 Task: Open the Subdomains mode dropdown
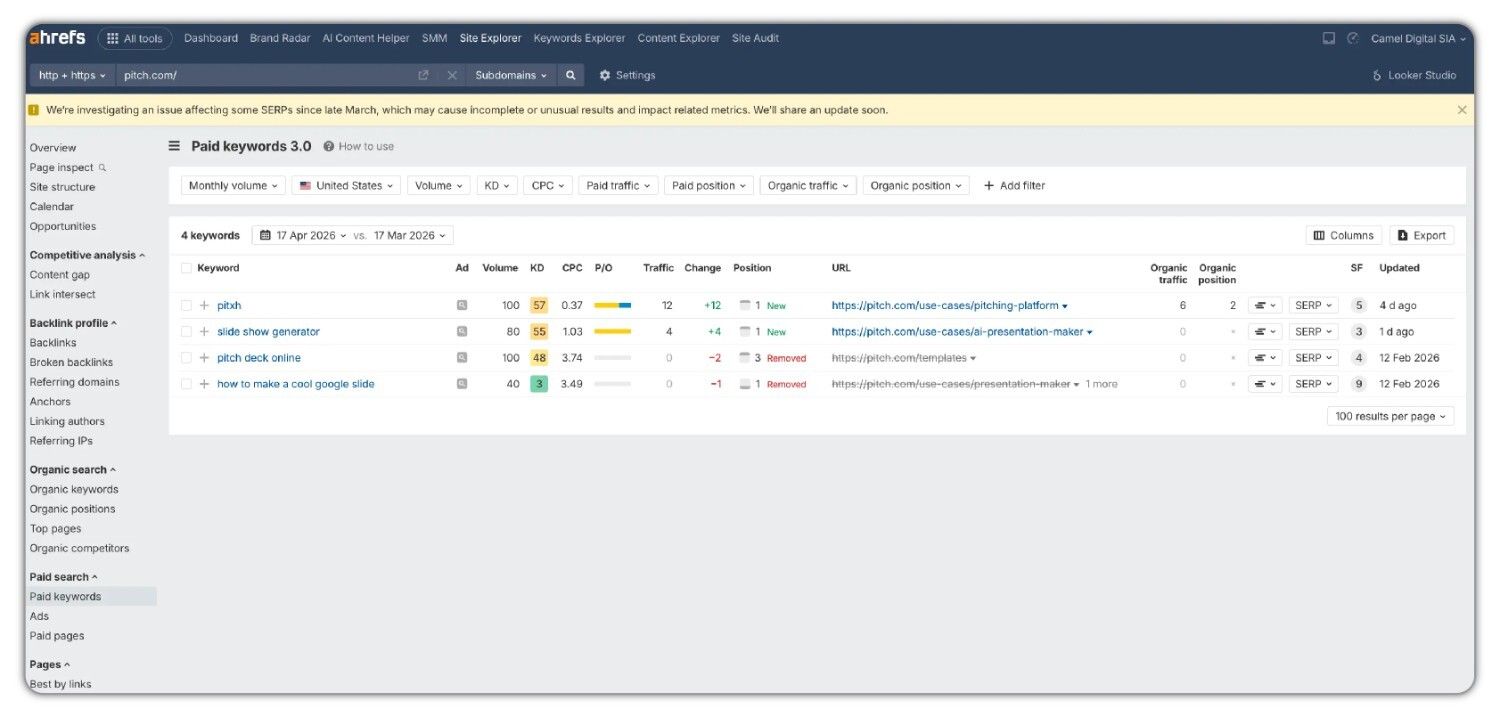(511, 75)
